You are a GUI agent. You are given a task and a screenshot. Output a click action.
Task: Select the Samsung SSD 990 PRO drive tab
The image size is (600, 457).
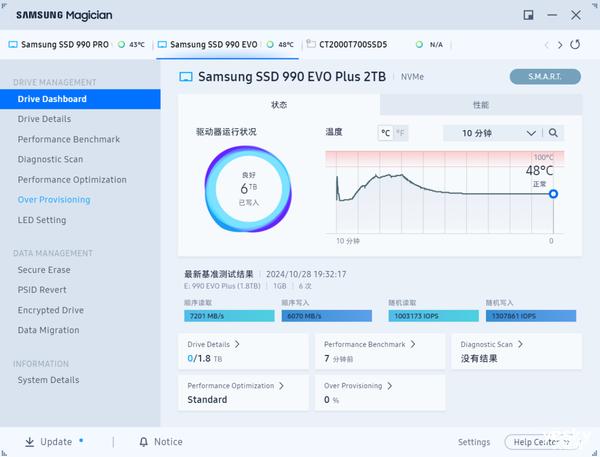click(77, 44)
